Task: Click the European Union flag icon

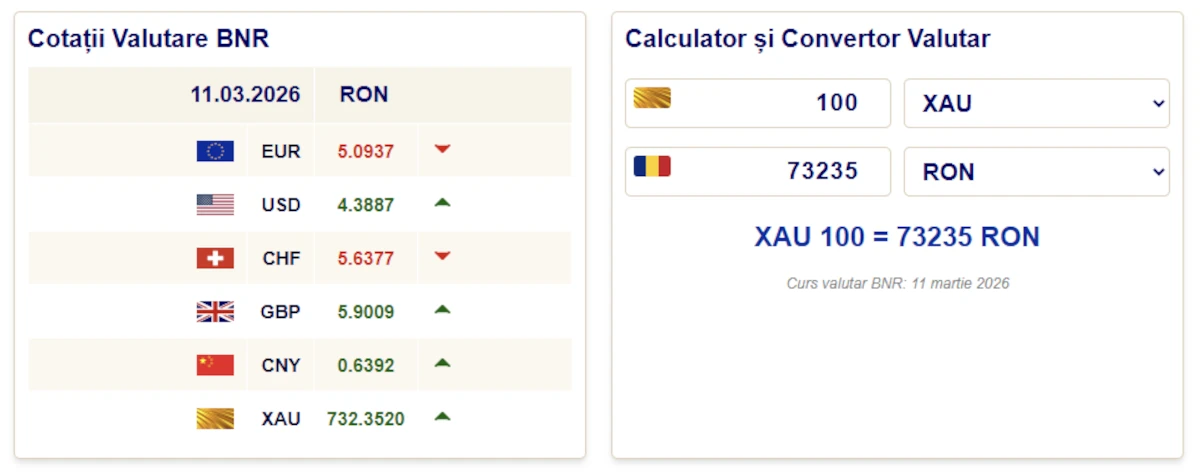Action: tap(215, 151)
